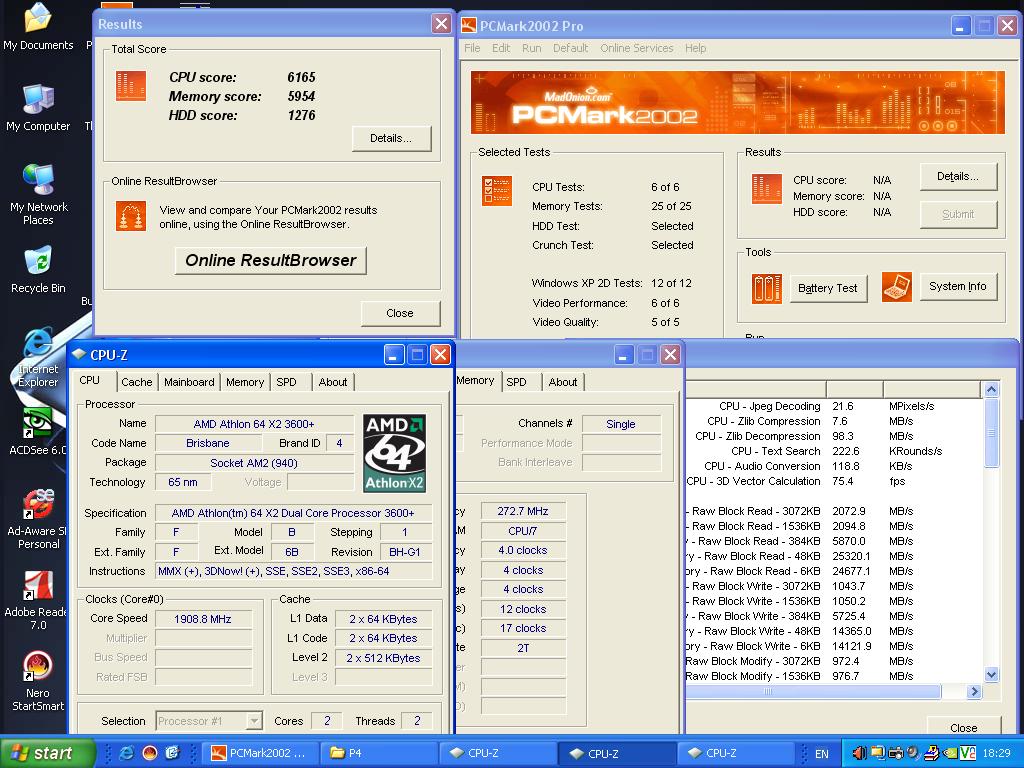The image size is (1024, 768).
Task: Click the Brisbane code name field
Action: 208,443
